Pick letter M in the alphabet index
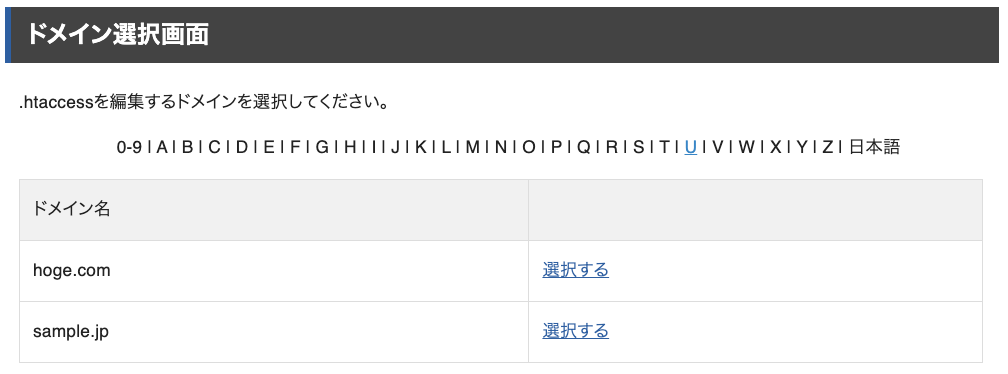Screen dimensions: 1008x374 (x=472, y=147)
